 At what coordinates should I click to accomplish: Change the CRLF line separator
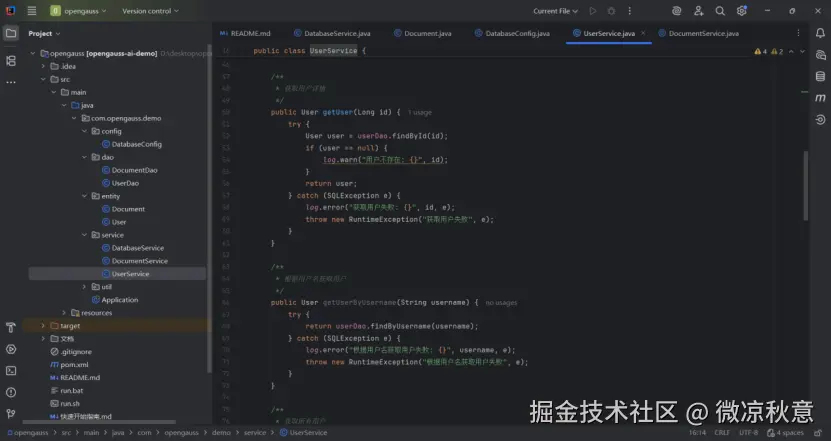722,433
